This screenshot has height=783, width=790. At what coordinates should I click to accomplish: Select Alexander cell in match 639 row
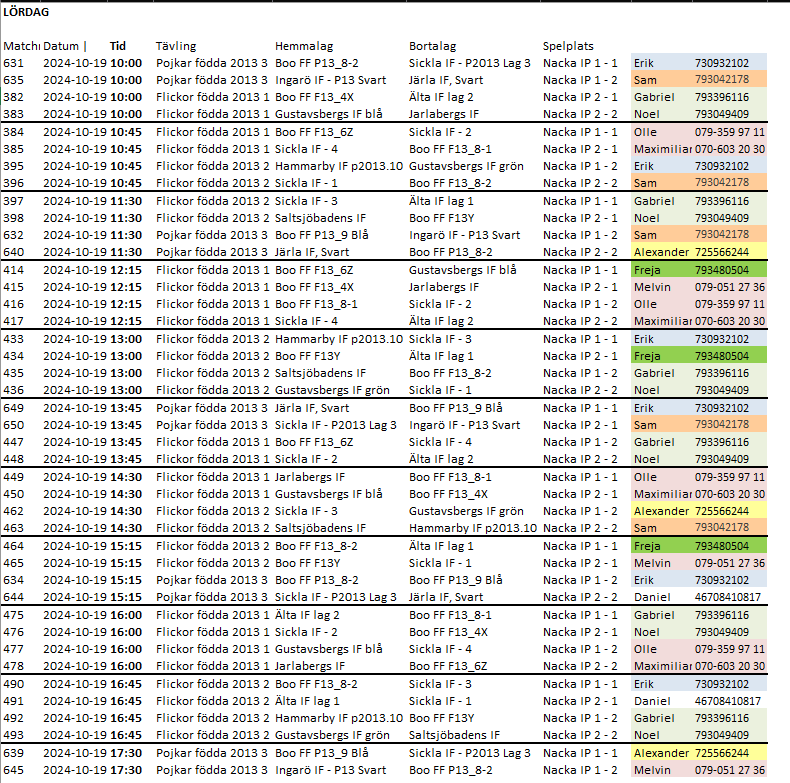tap(661, 753)
